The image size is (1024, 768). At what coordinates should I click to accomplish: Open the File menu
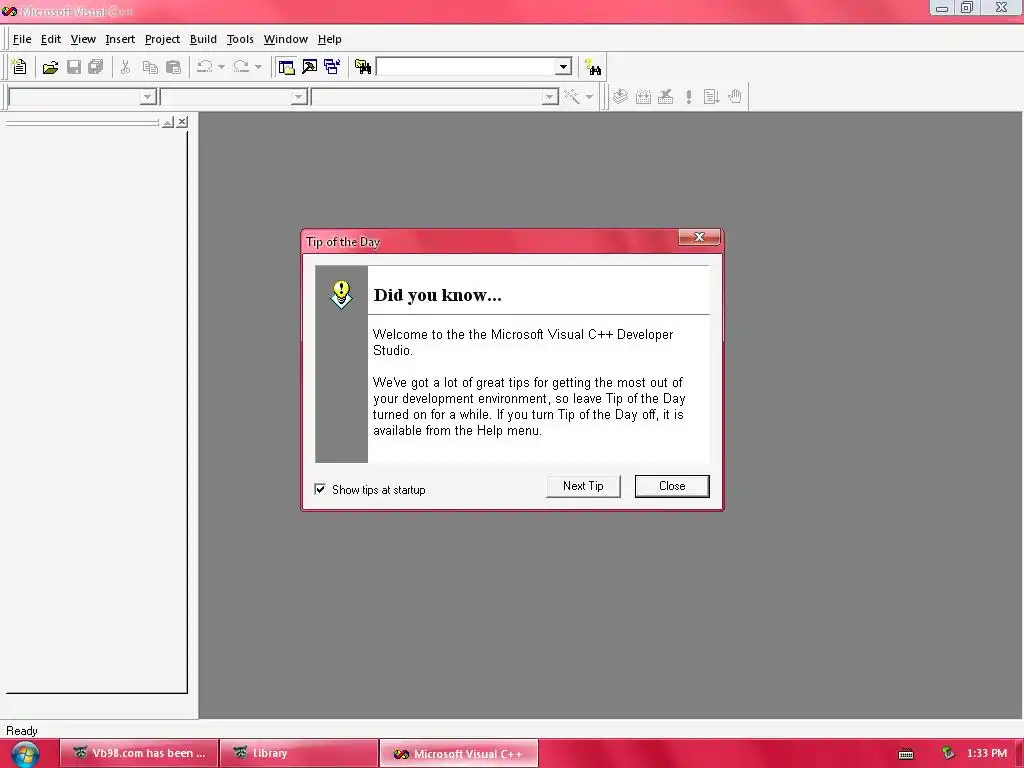click(x=22, y=39)
